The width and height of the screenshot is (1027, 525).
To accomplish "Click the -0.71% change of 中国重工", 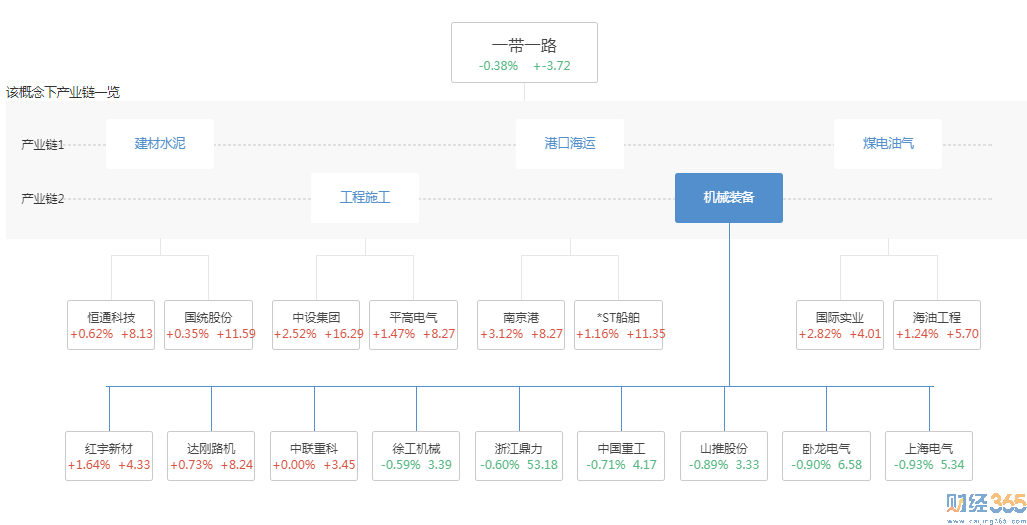I will point(606,465).
